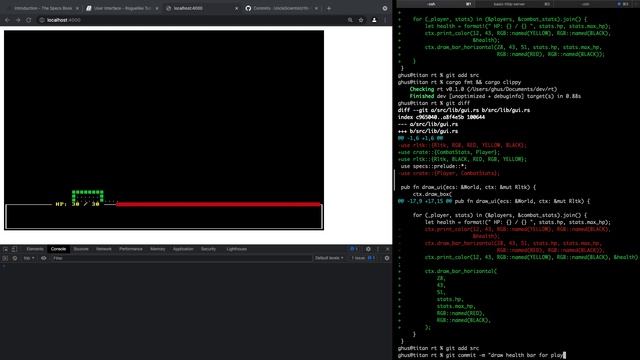Close the localhost:4000 tab
Image resolution: width=640 pixels, height=360 pixels.
point(236,8)
